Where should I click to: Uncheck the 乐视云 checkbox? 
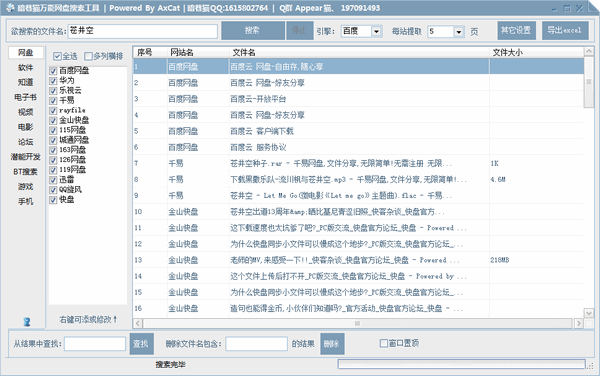[53, 91]
